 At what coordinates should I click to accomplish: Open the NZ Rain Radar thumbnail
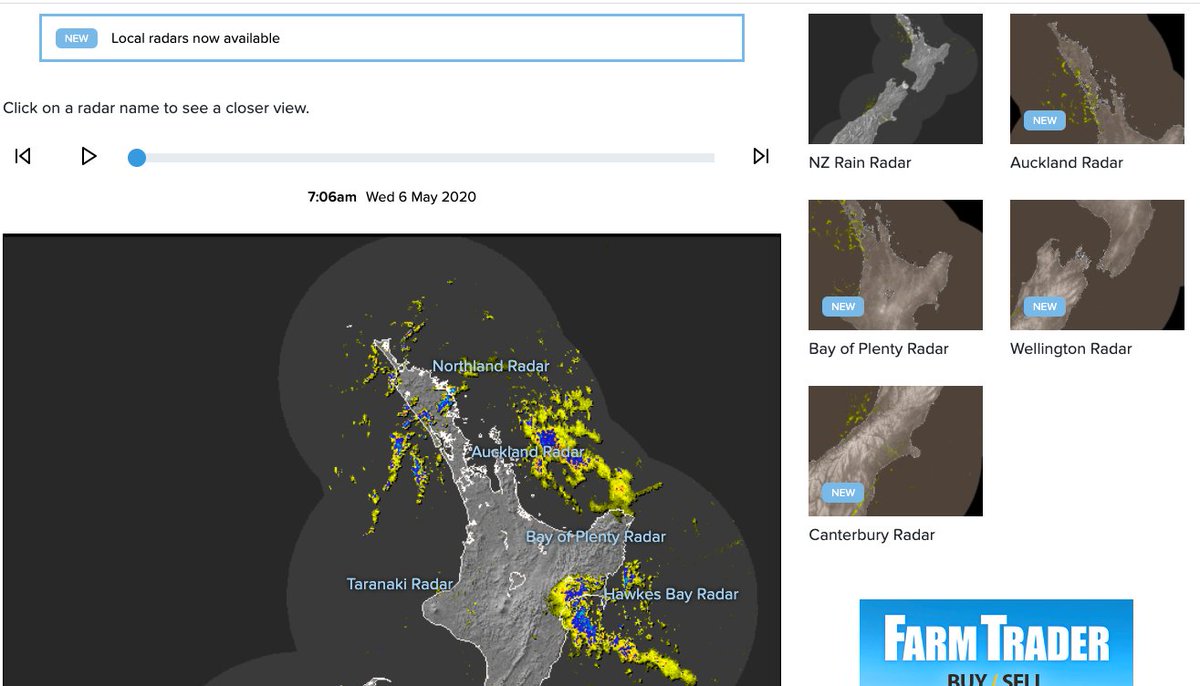(895, 79)
